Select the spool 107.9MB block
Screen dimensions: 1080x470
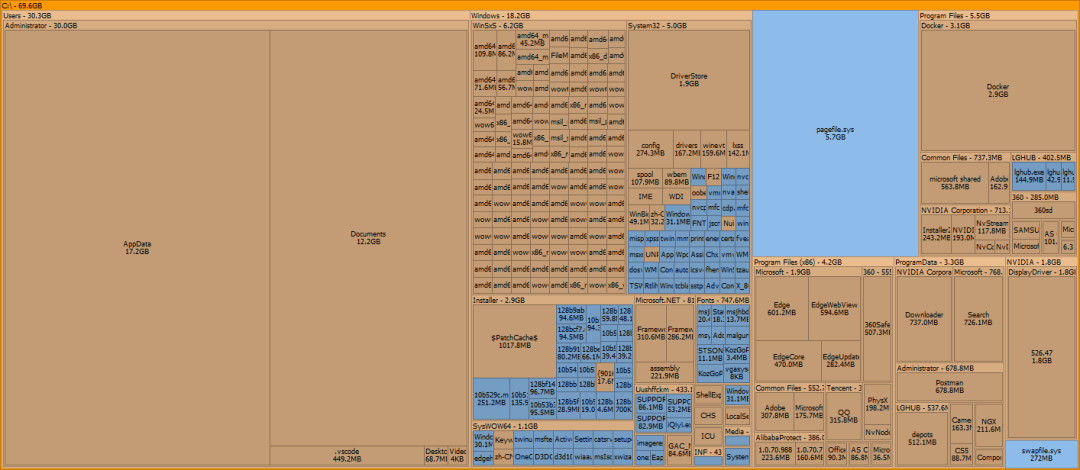click(645, 178)
